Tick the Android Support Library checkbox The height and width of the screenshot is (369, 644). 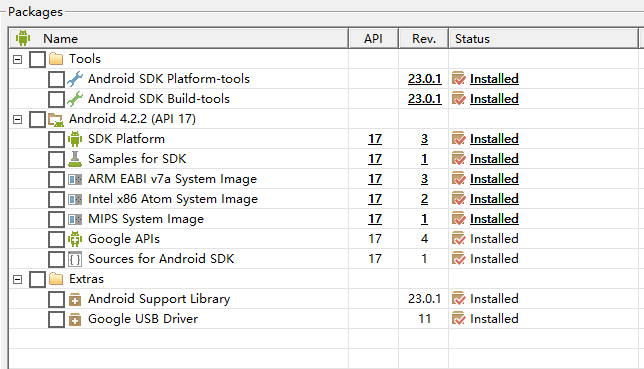coord(56,300)
